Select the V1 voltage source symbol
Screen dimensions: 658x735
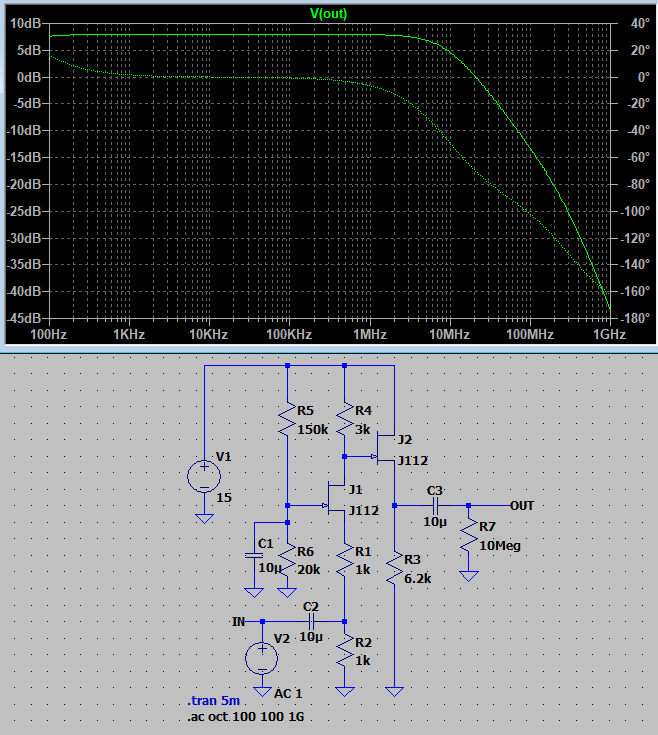204,476
